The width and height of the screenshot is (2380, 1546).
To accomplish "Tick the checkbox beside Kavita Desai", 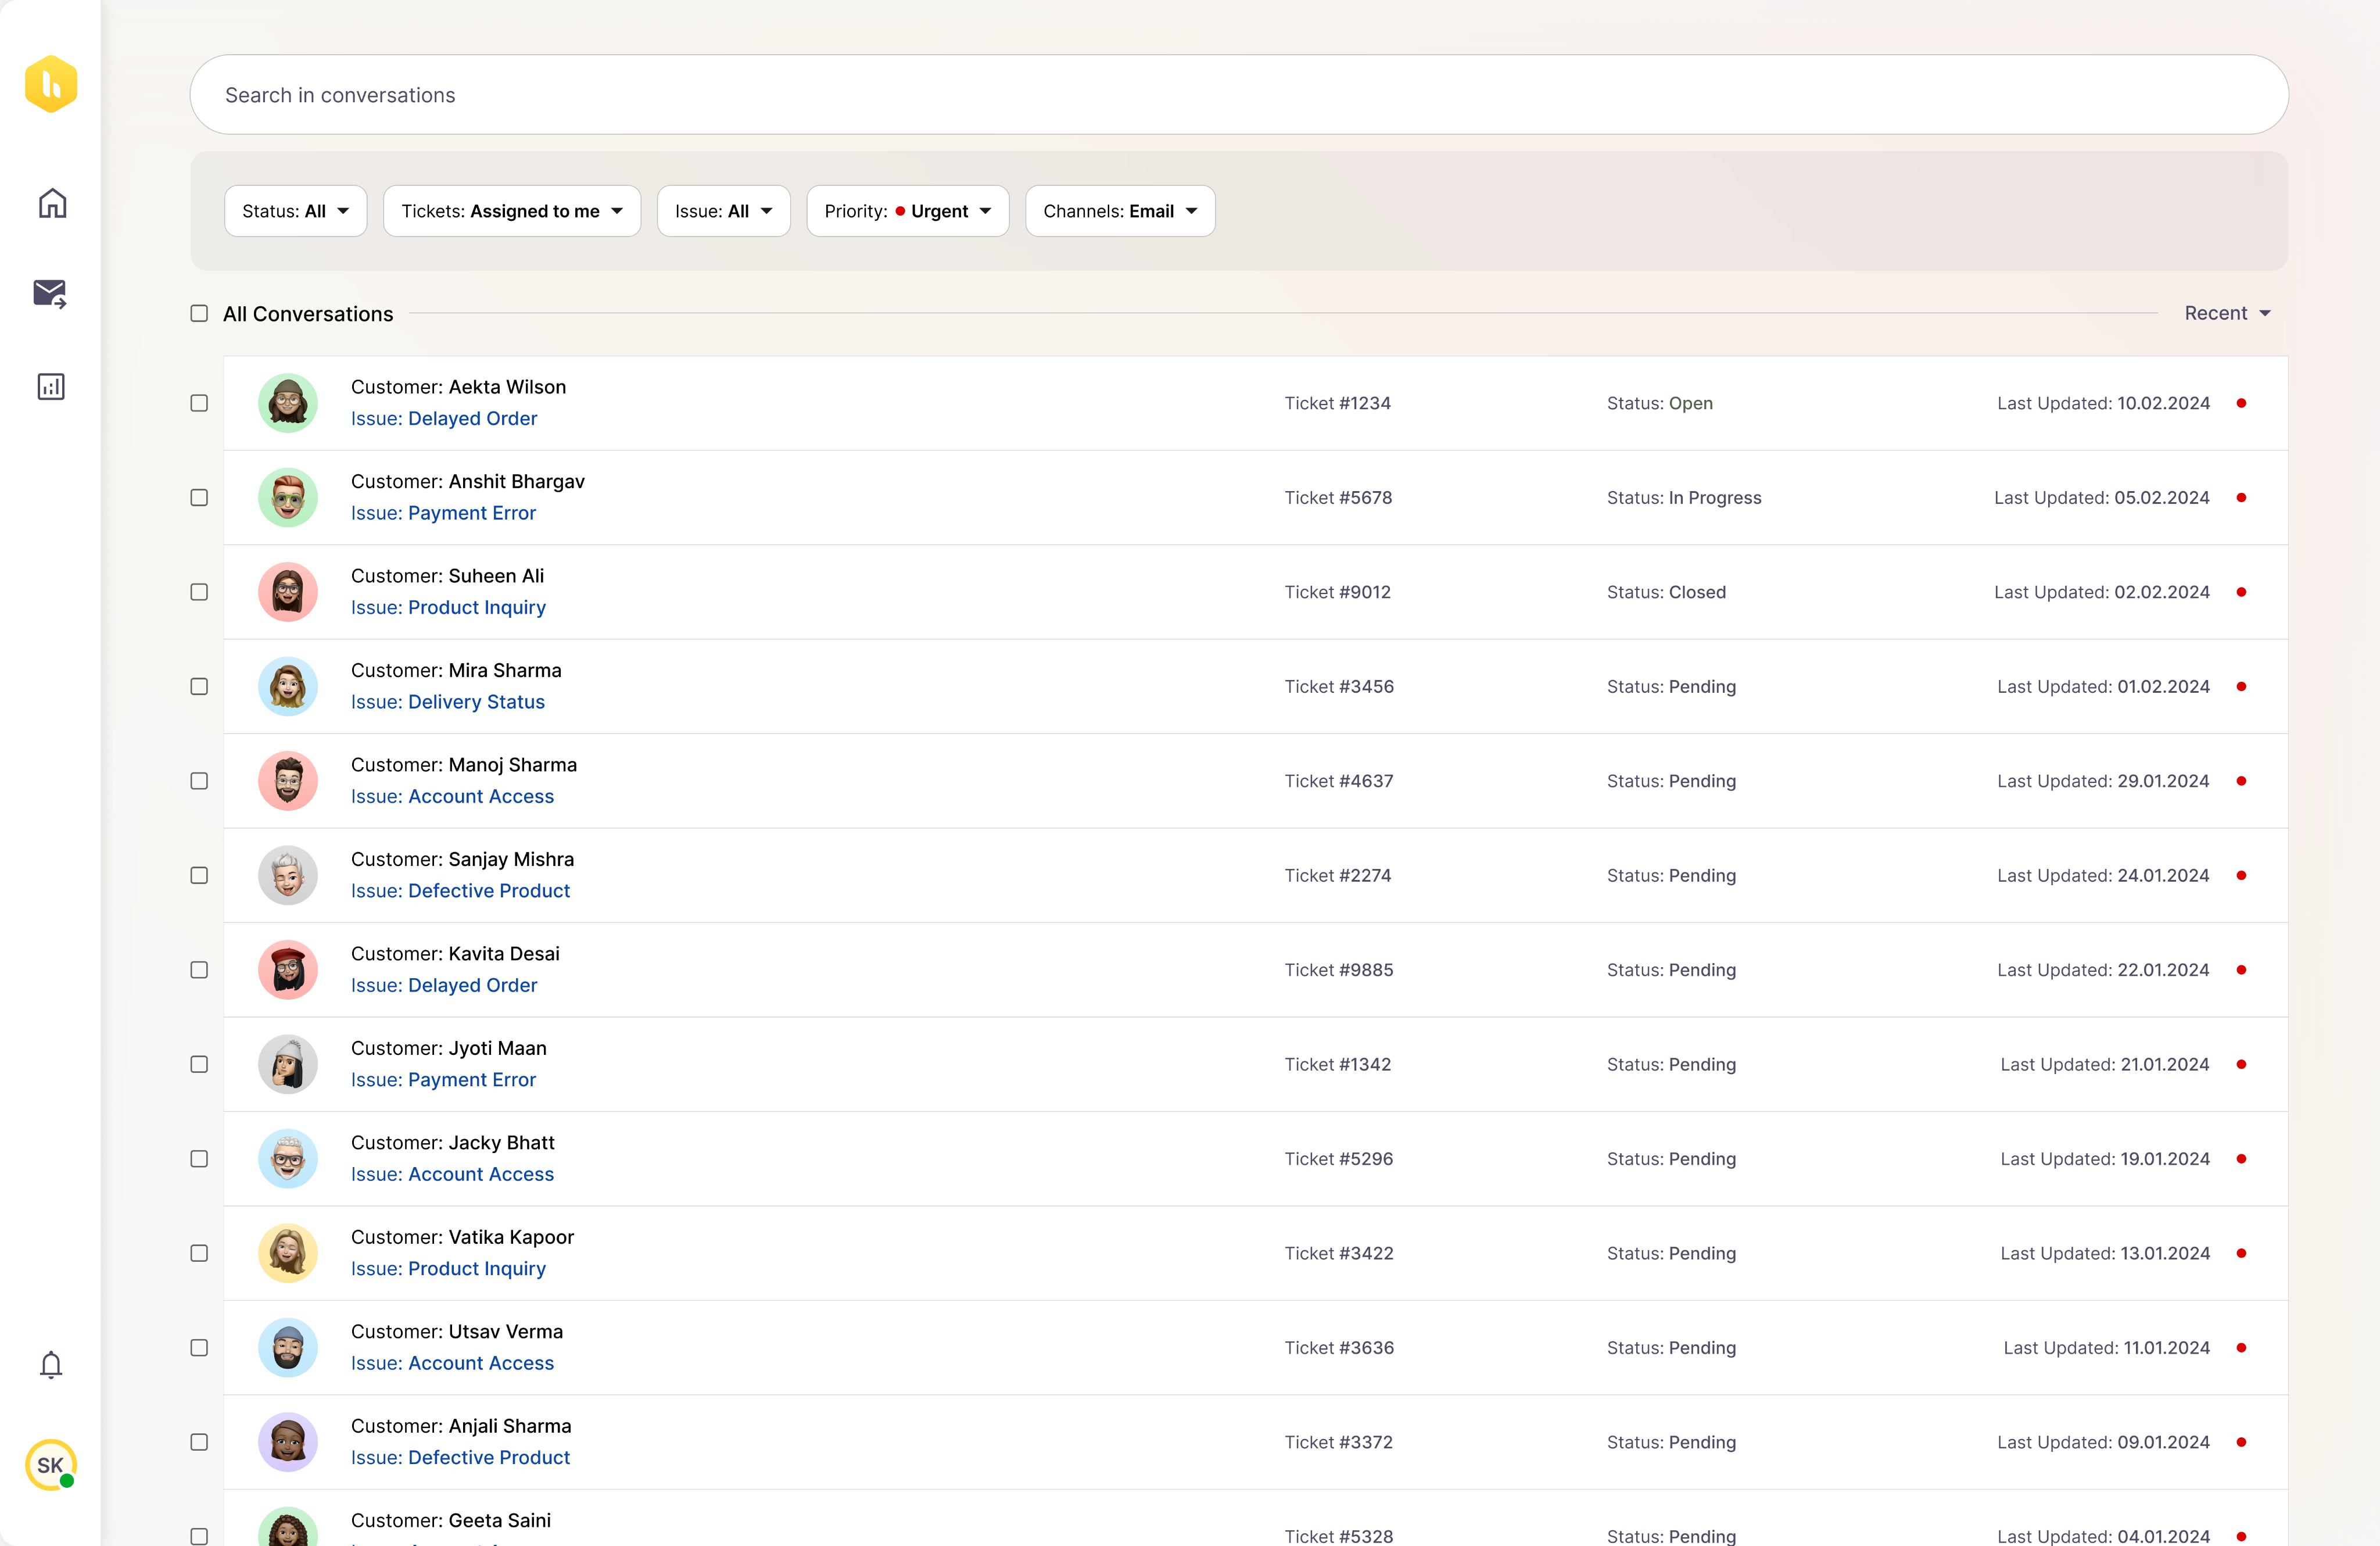I will (x=199, y=970).
